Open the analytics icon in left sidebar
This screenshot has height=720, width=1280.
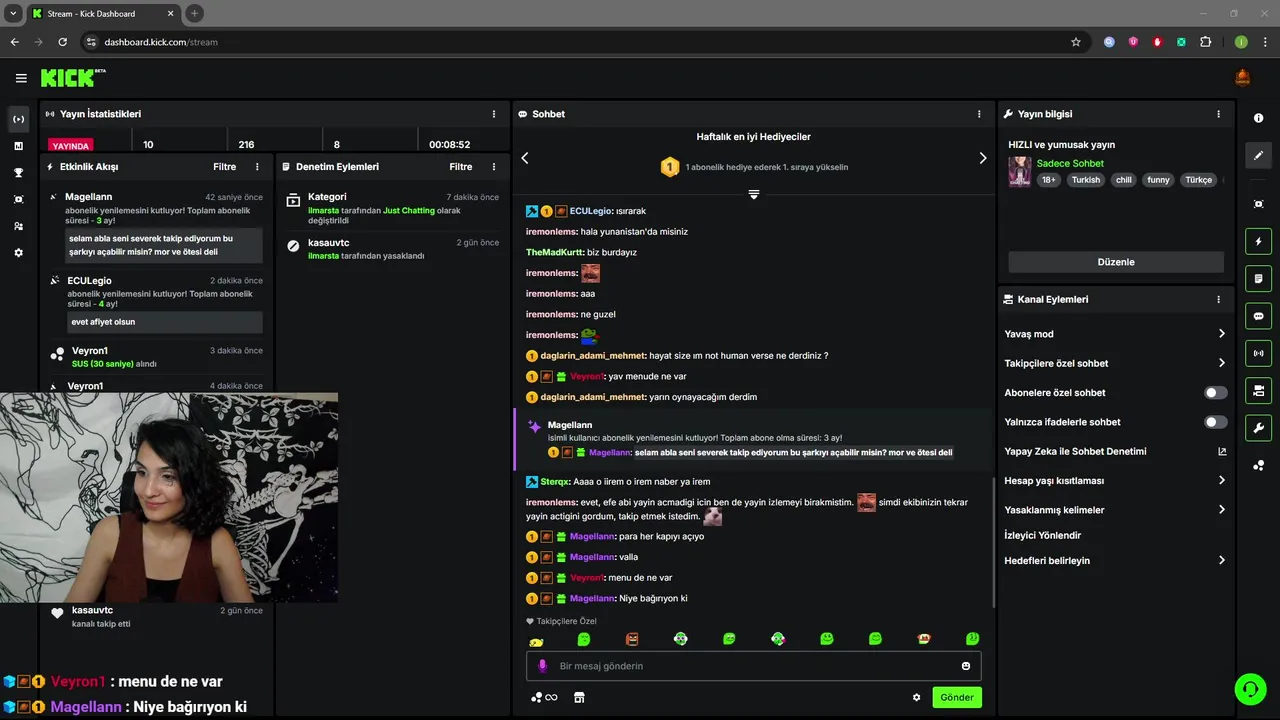pos(18,146)
